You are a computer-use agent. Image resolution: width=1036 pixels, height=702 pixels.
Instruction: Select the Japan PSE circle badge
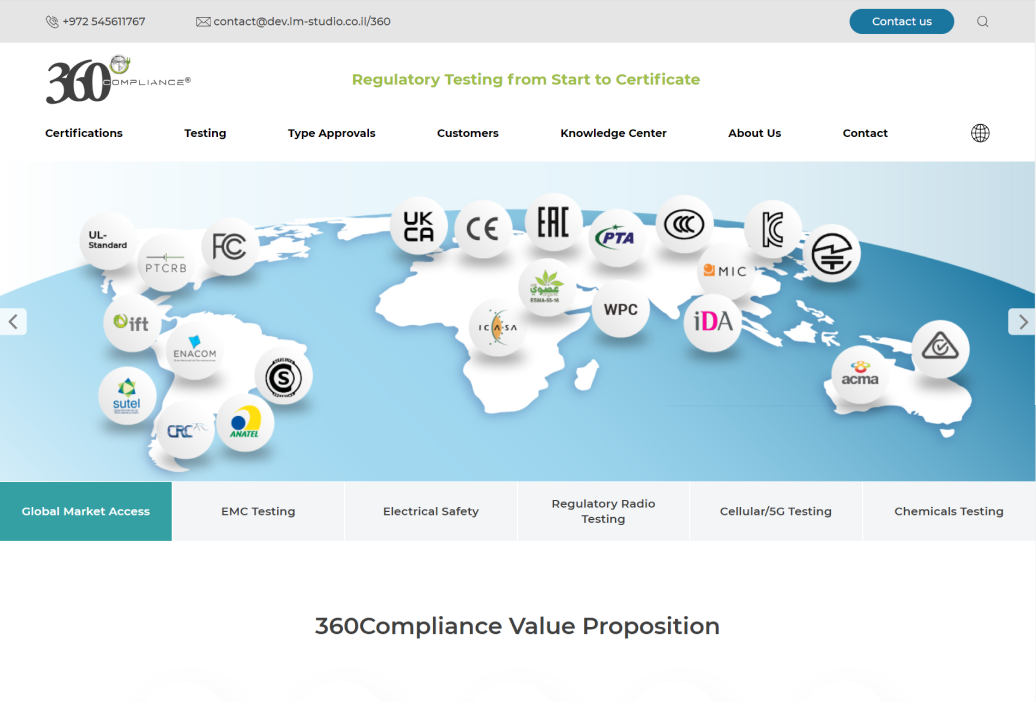click(831, 253)
